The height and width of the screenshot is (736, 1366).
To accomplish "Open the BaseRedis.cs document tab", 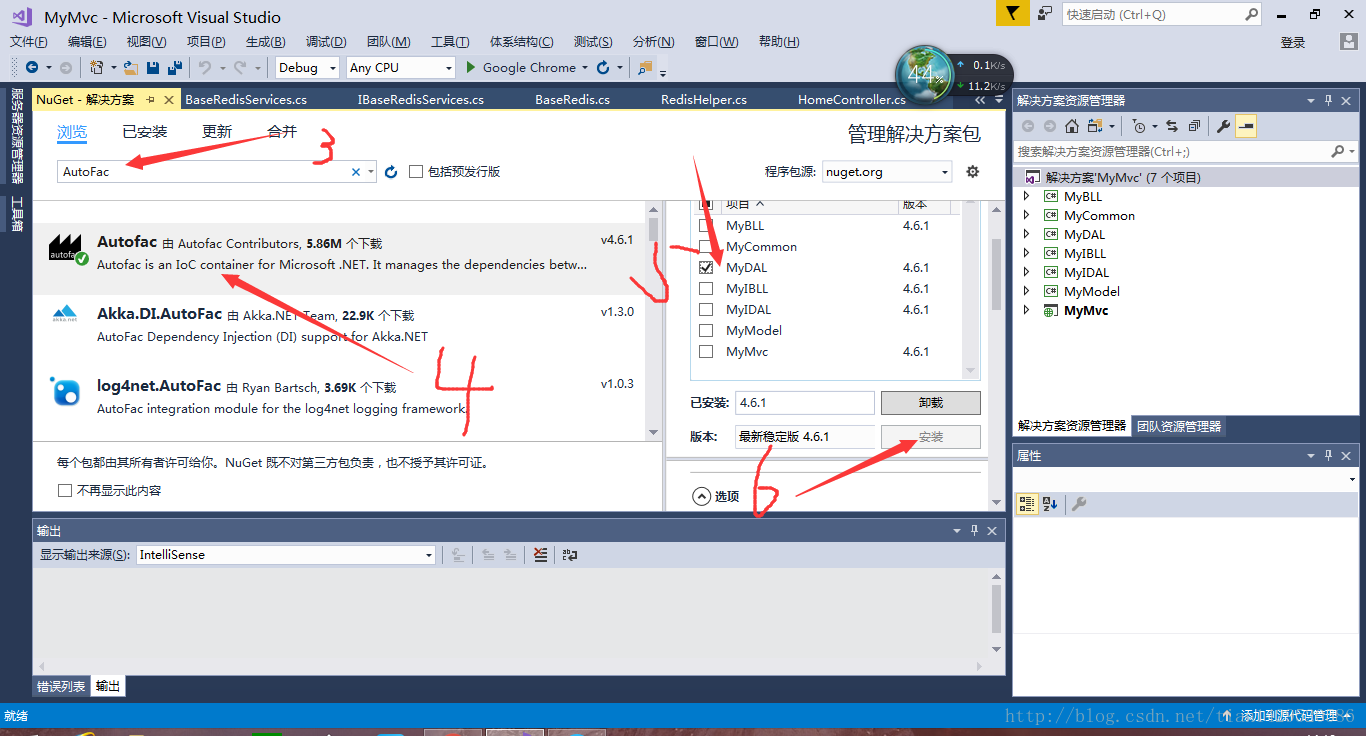I will click(x=572, y=100).
